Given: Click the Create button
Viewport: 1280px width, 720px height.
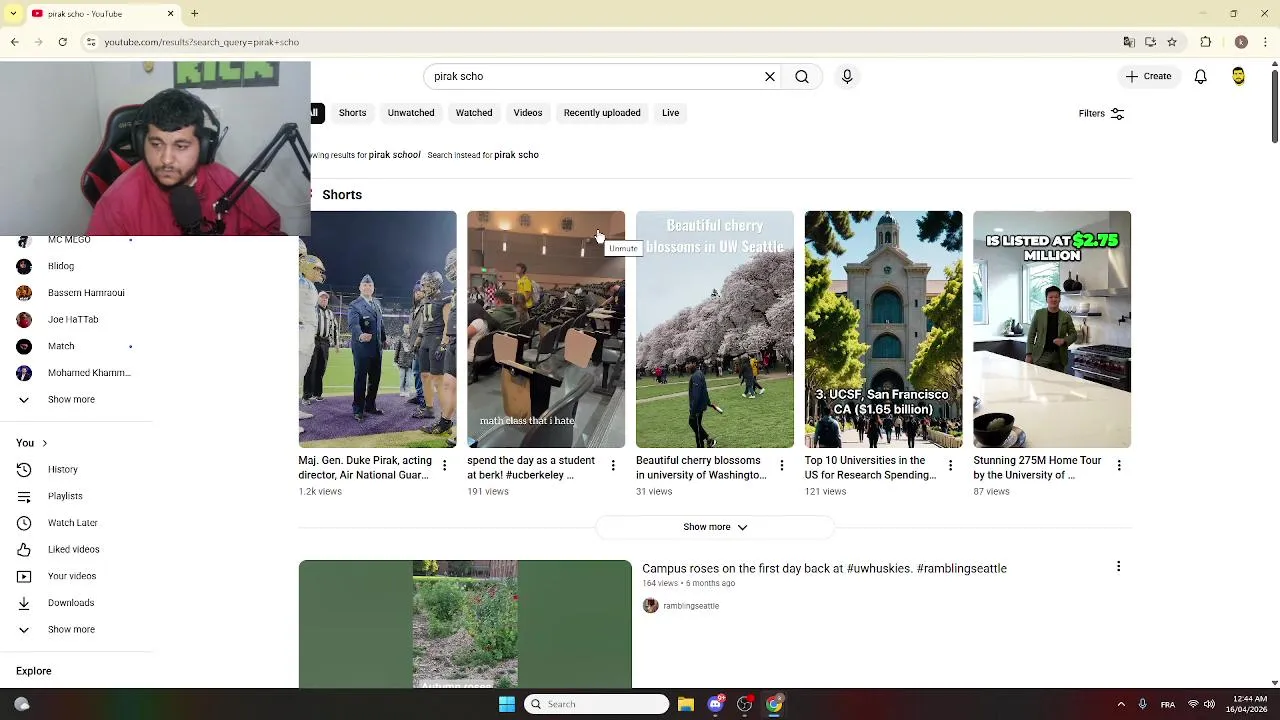Looking at the screenshot, I should [1148, 76].
